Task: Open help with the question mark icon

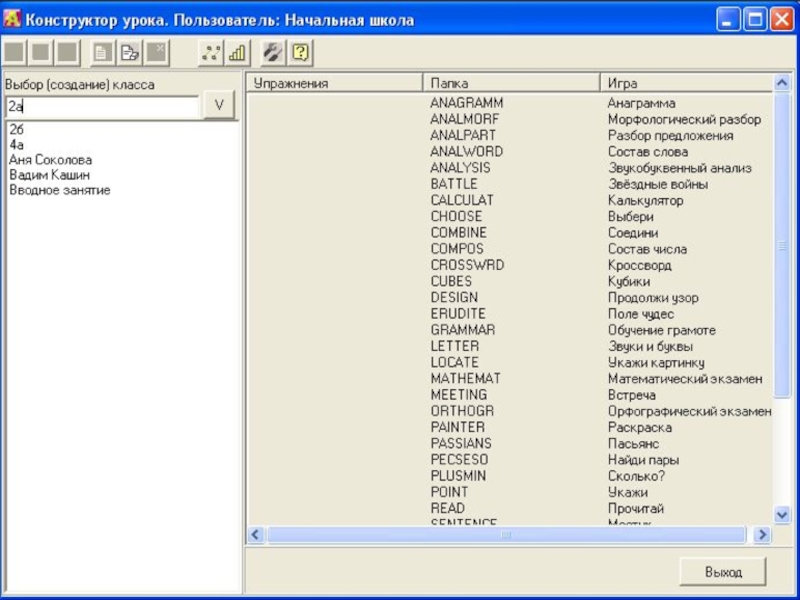Action: click(x=299, y=53)
